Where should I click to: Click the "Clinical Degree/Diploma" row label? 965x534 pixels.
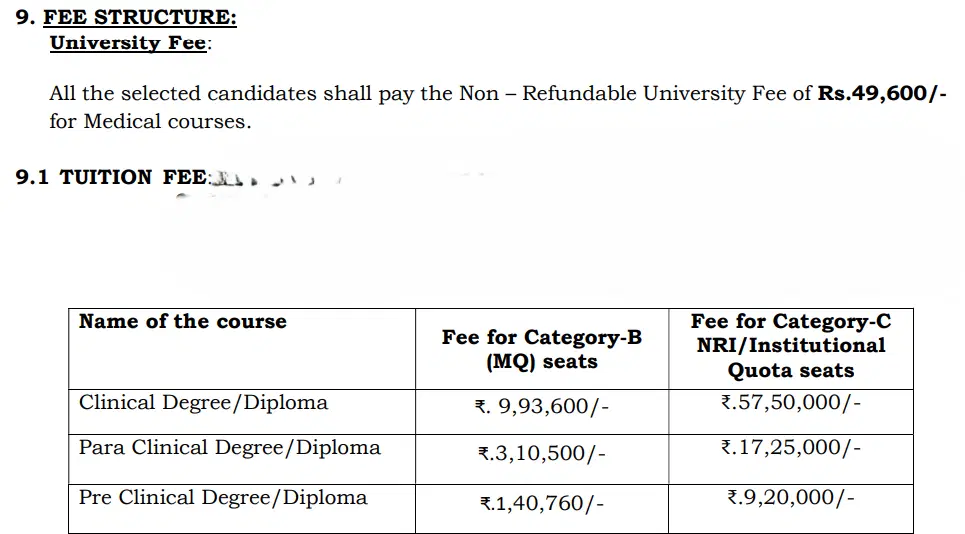[203, 403]
